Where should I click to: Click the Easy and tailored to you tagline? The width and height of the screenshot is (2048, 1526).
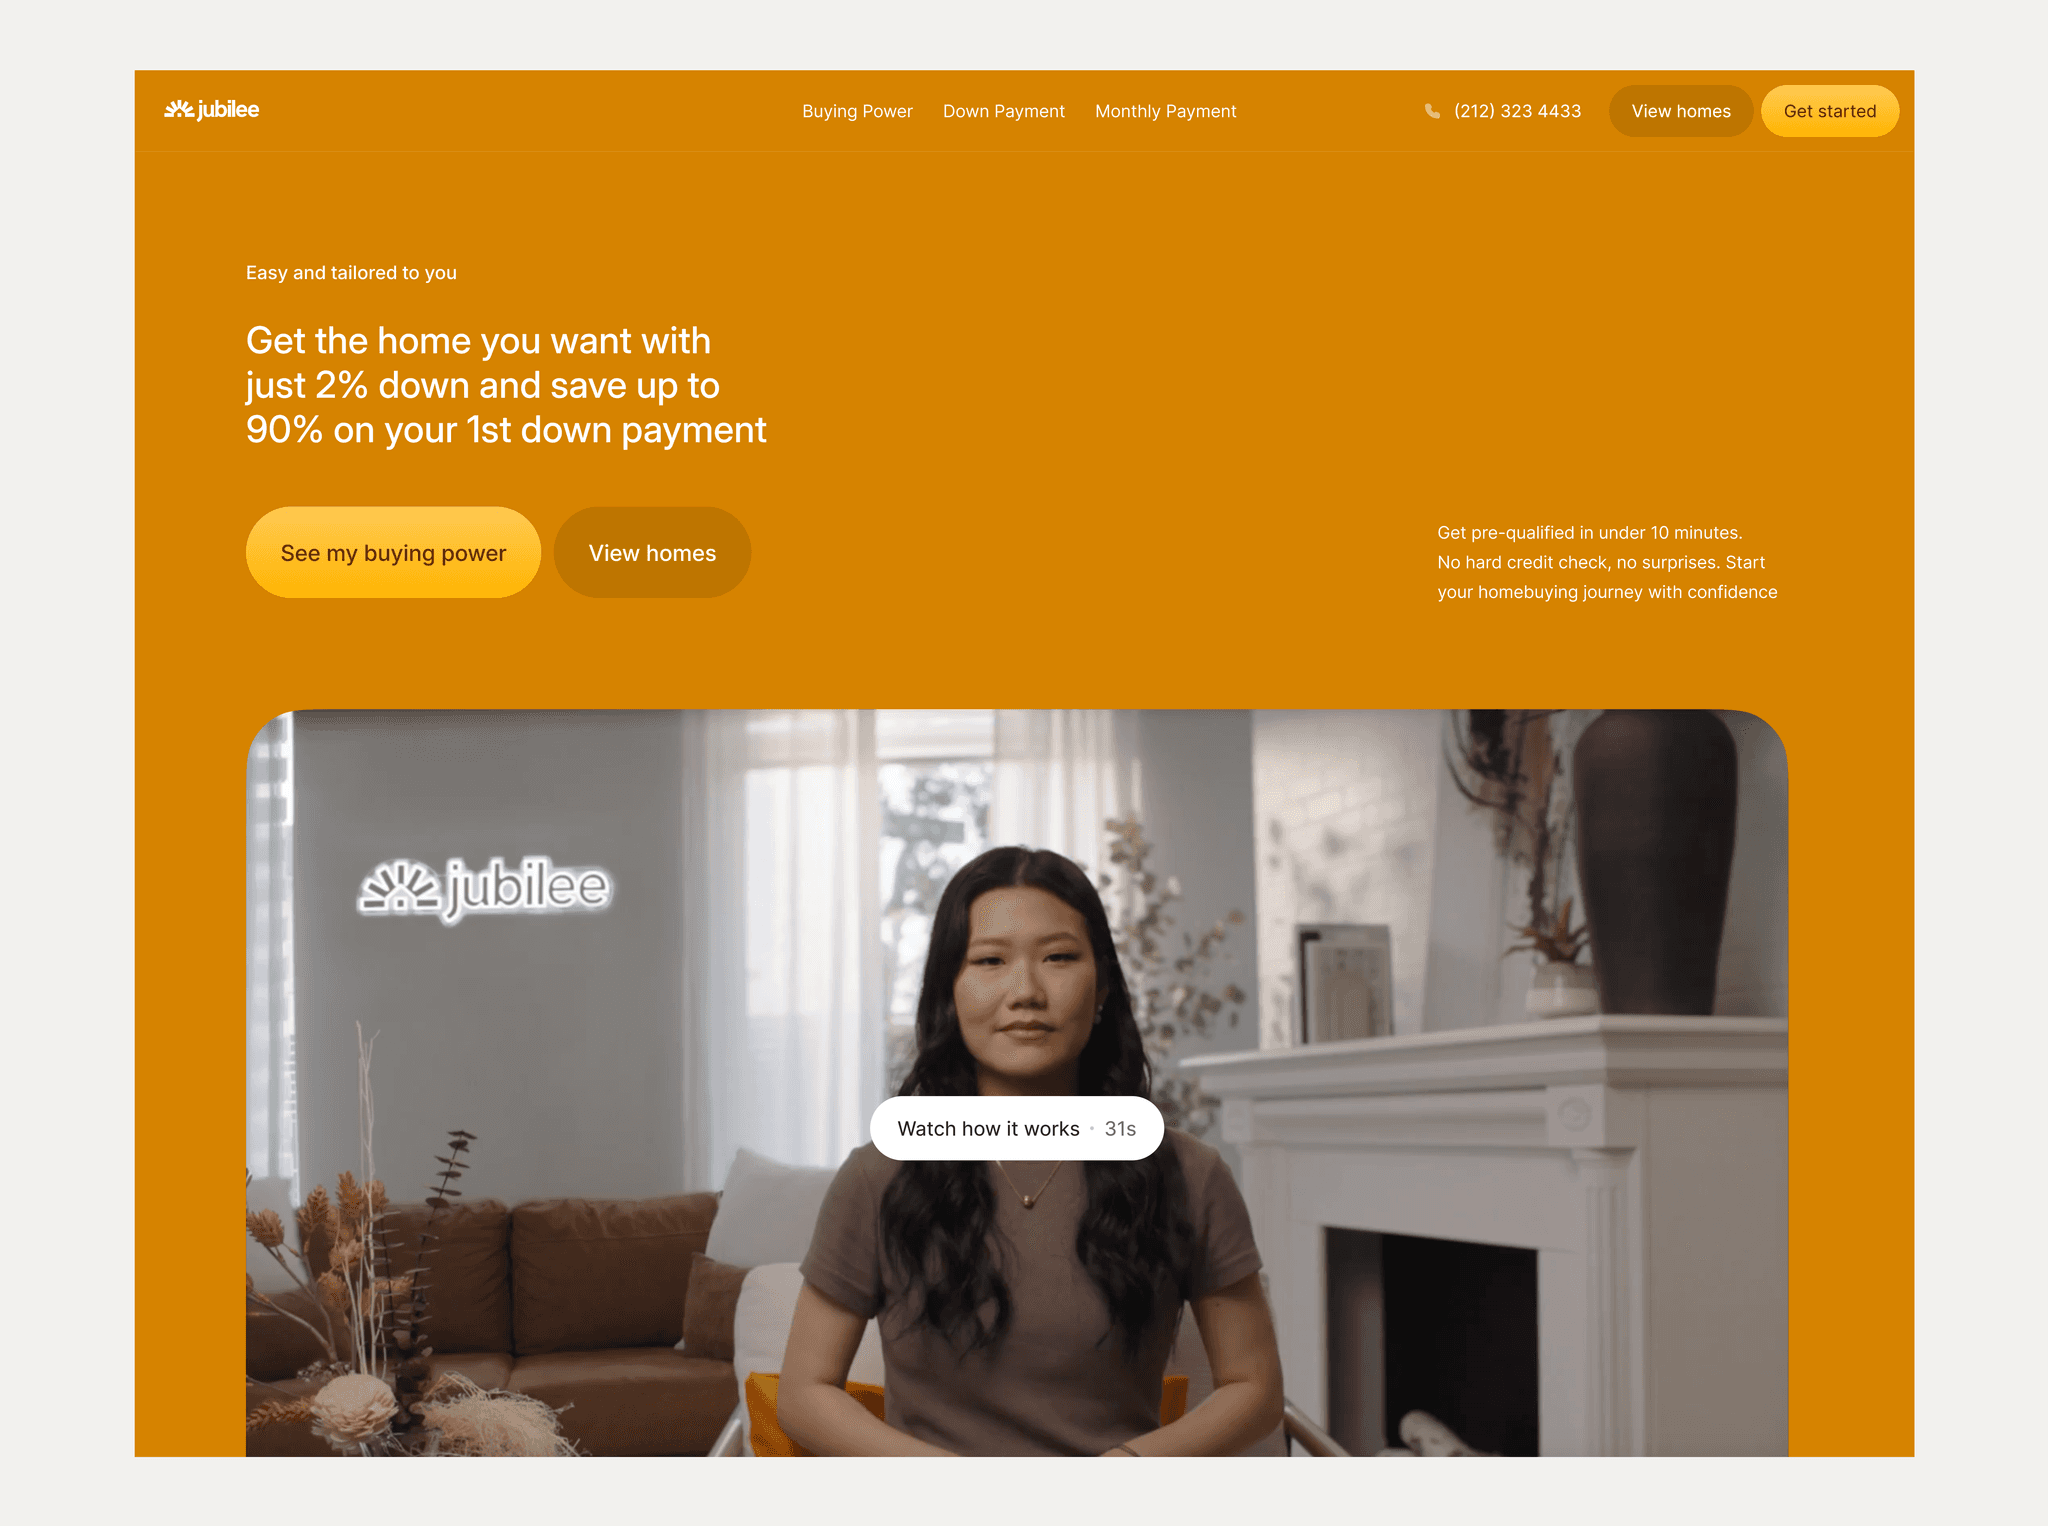pos(351,272)
